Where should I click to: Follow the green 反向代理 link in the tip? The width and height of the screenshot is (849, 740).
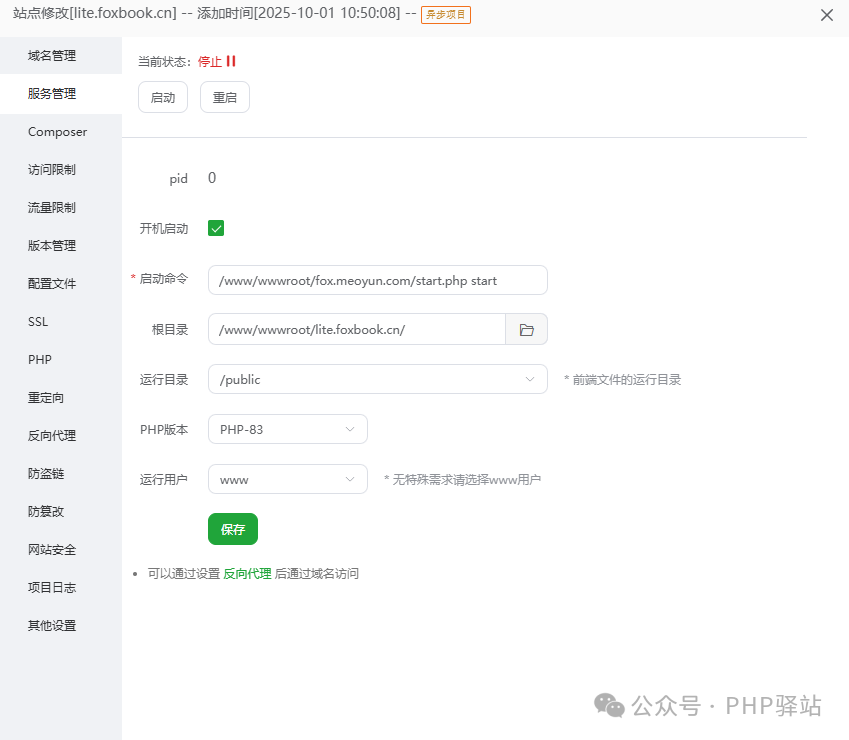click(x=247, y=573)
